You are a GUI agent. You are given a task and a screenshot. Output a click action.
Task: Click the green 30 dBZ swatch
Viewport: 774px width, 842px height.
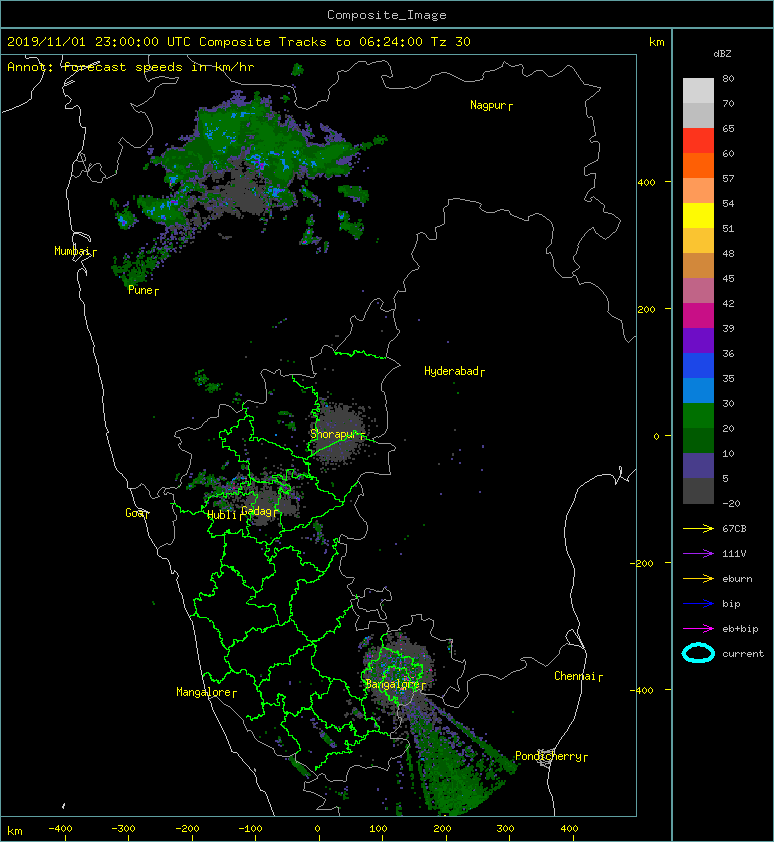[698, 415]
